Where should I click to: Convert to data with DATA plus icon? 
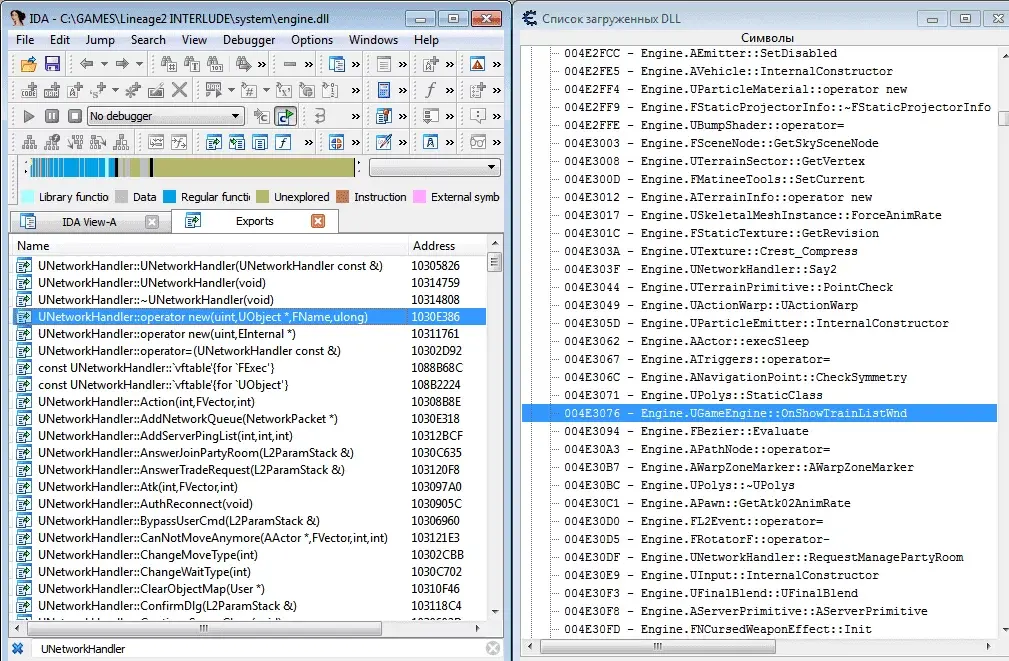tap(52, 90)
